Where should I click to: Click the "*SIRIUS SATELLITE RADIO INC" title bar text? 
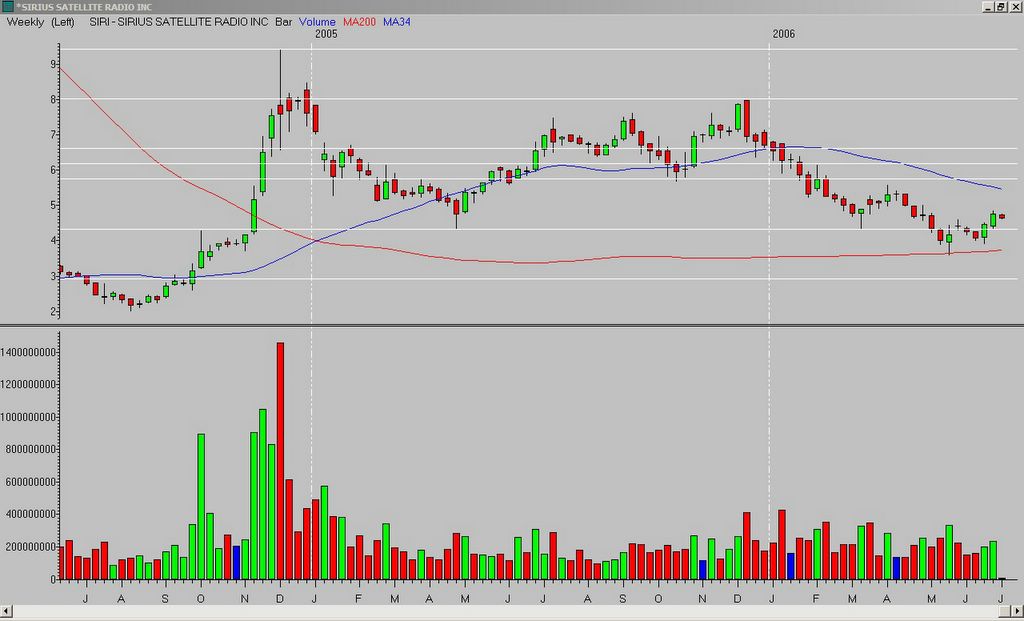(84, 7)
